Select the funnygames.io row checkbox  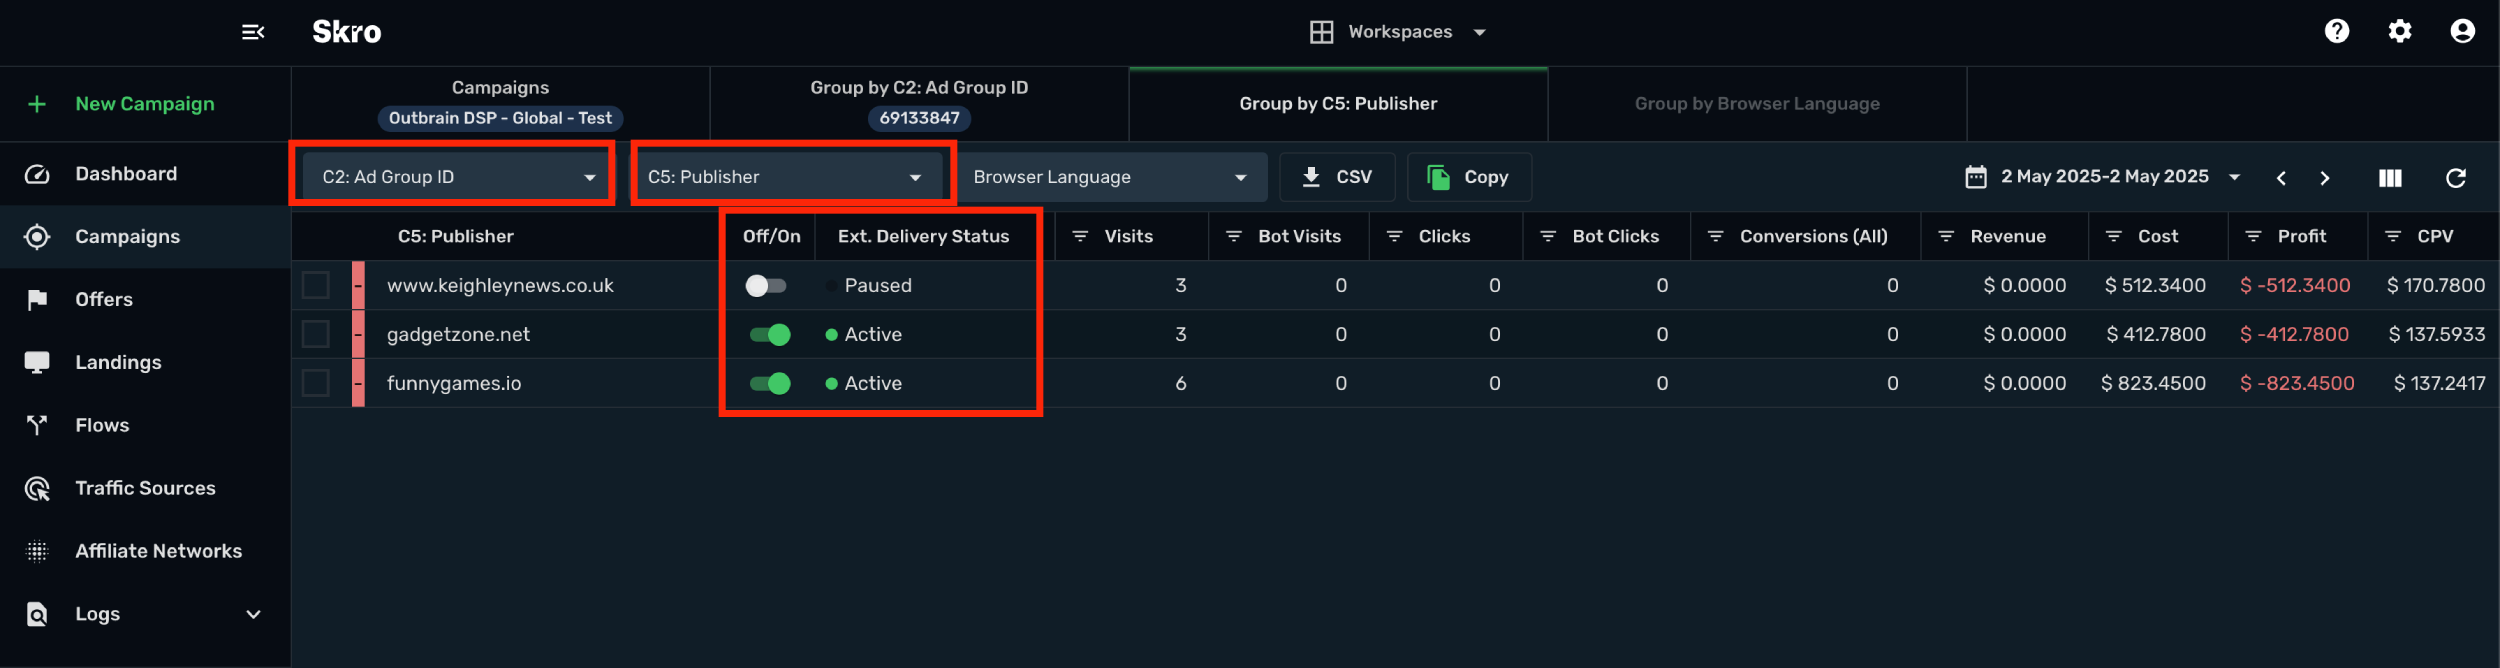[x=316, y=383]
